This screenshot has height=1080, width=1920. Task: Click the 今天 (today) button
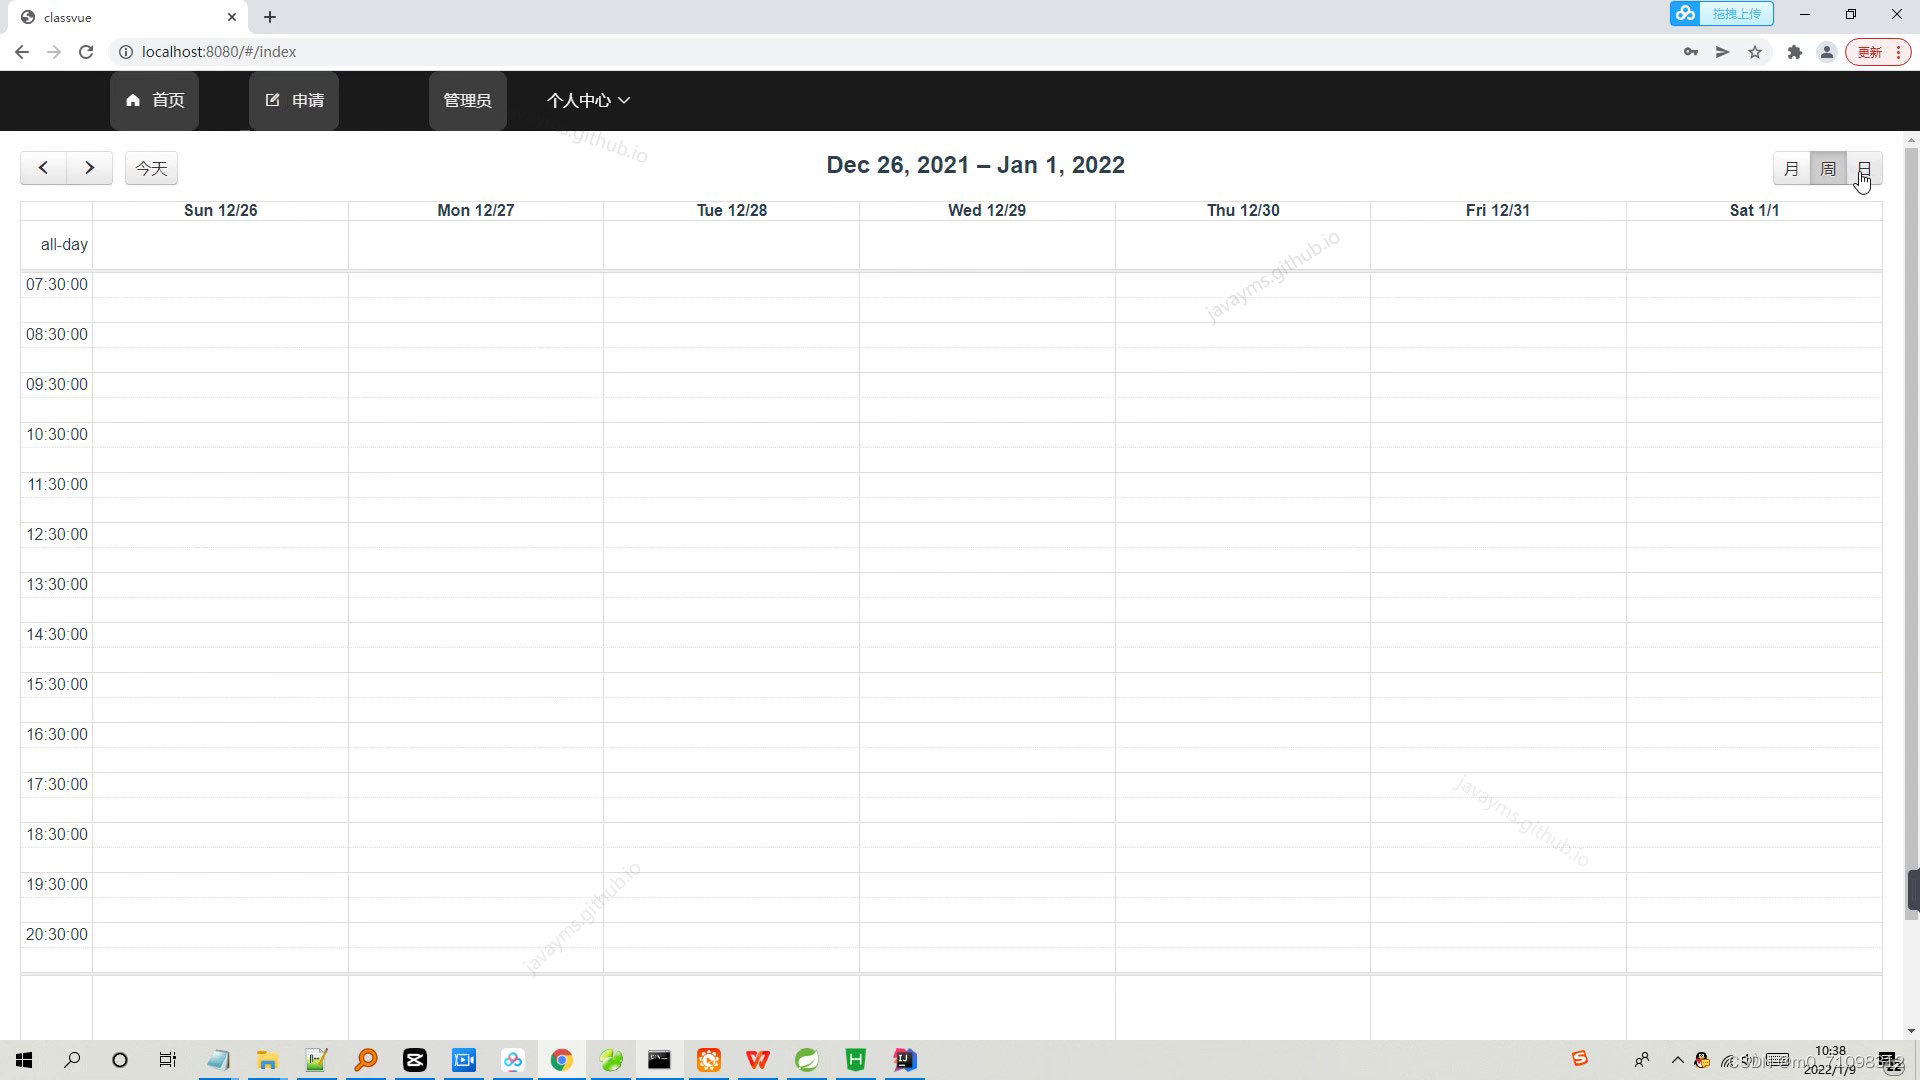click(x=151, y=168)
